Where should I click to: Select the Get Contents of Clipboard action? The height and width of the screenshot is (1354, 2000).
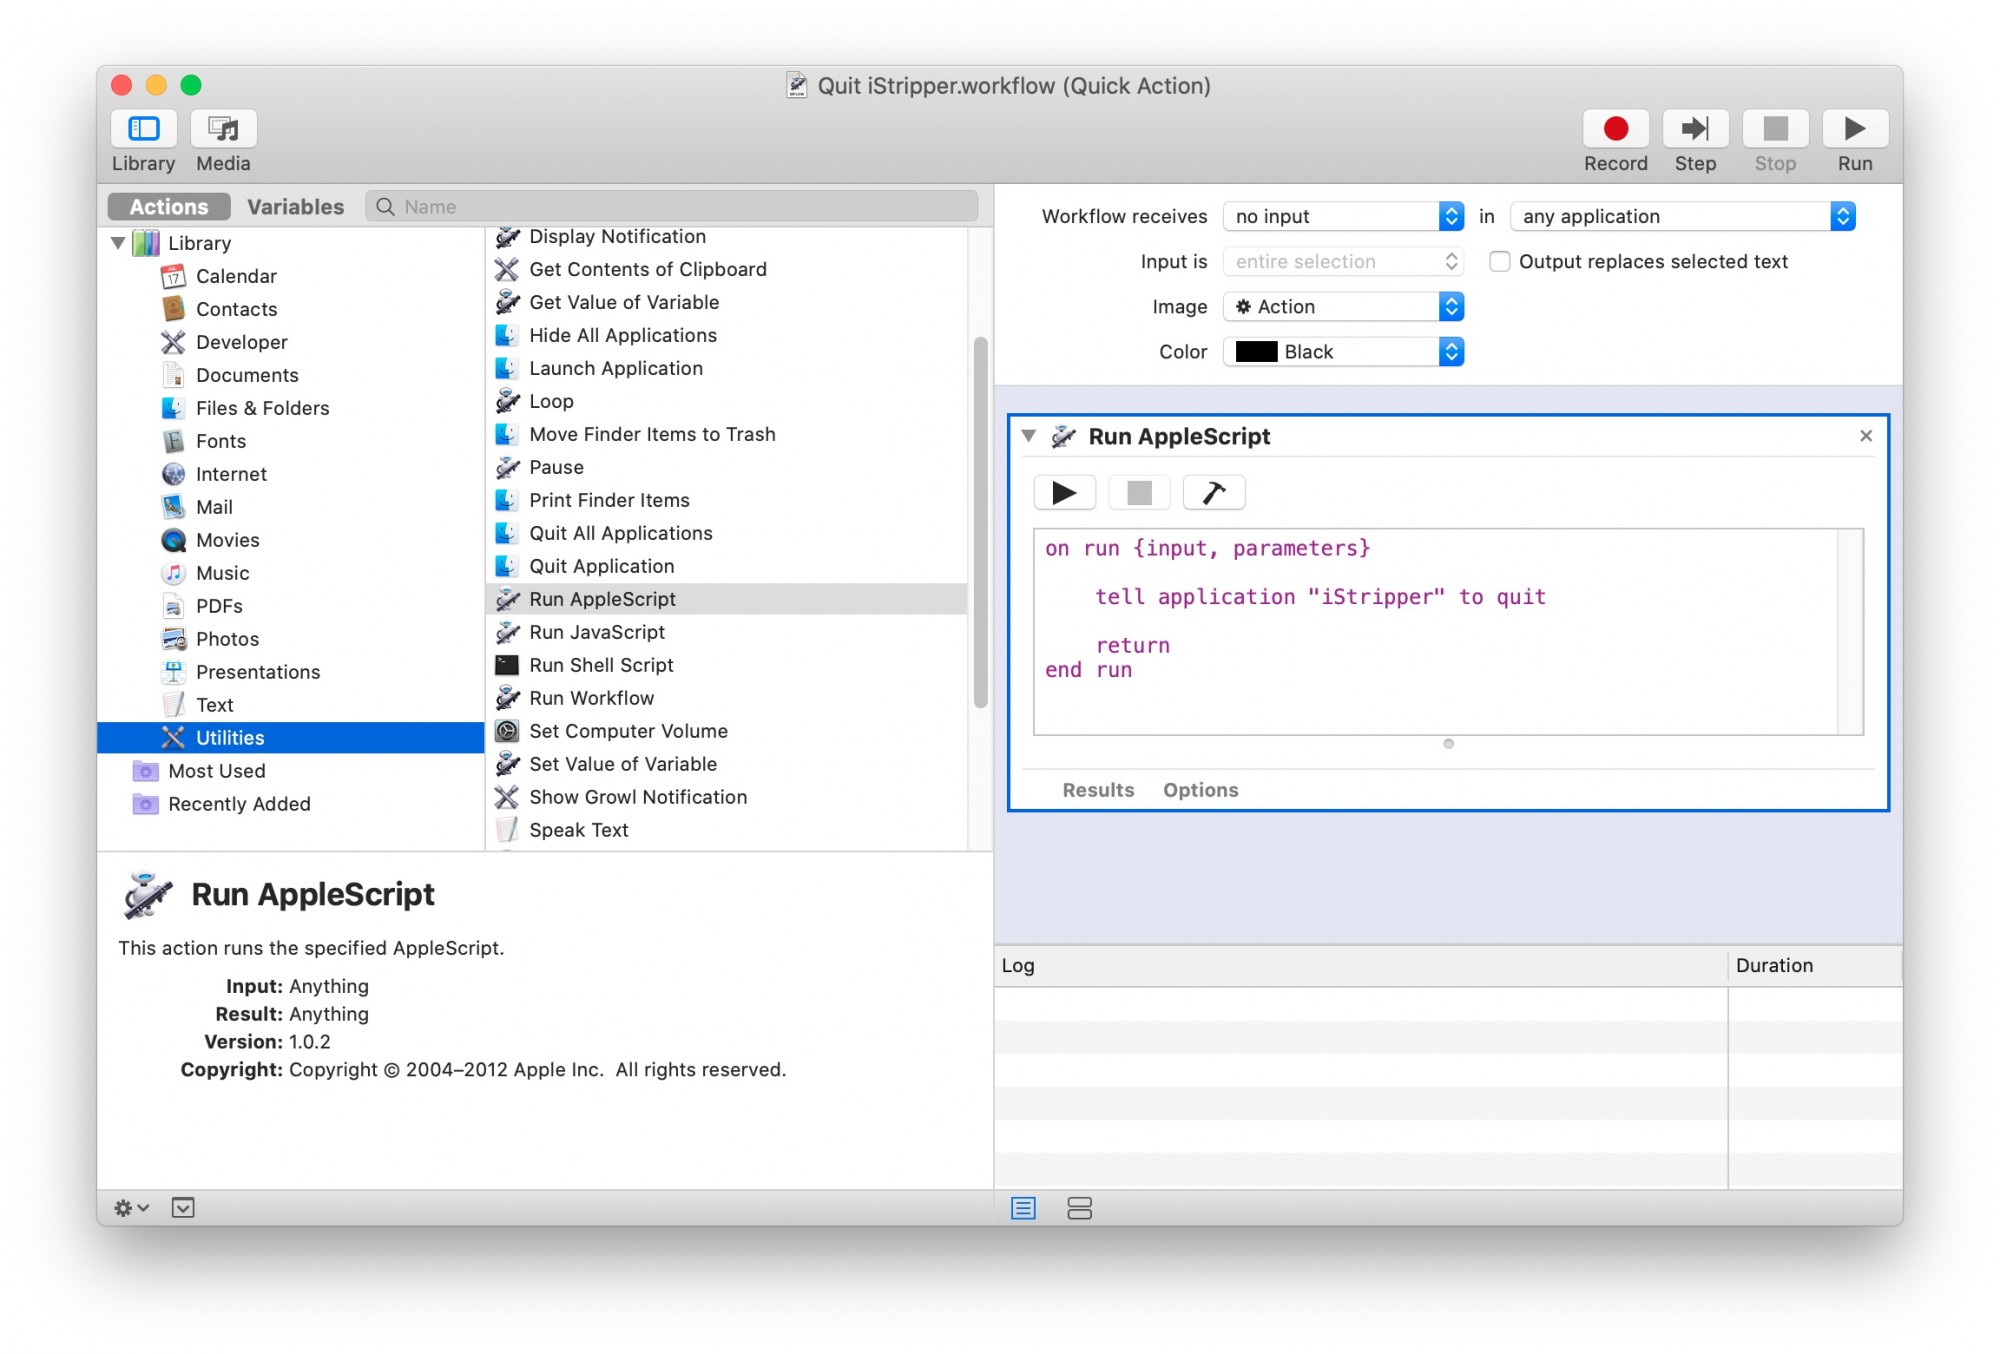[647, 269]
